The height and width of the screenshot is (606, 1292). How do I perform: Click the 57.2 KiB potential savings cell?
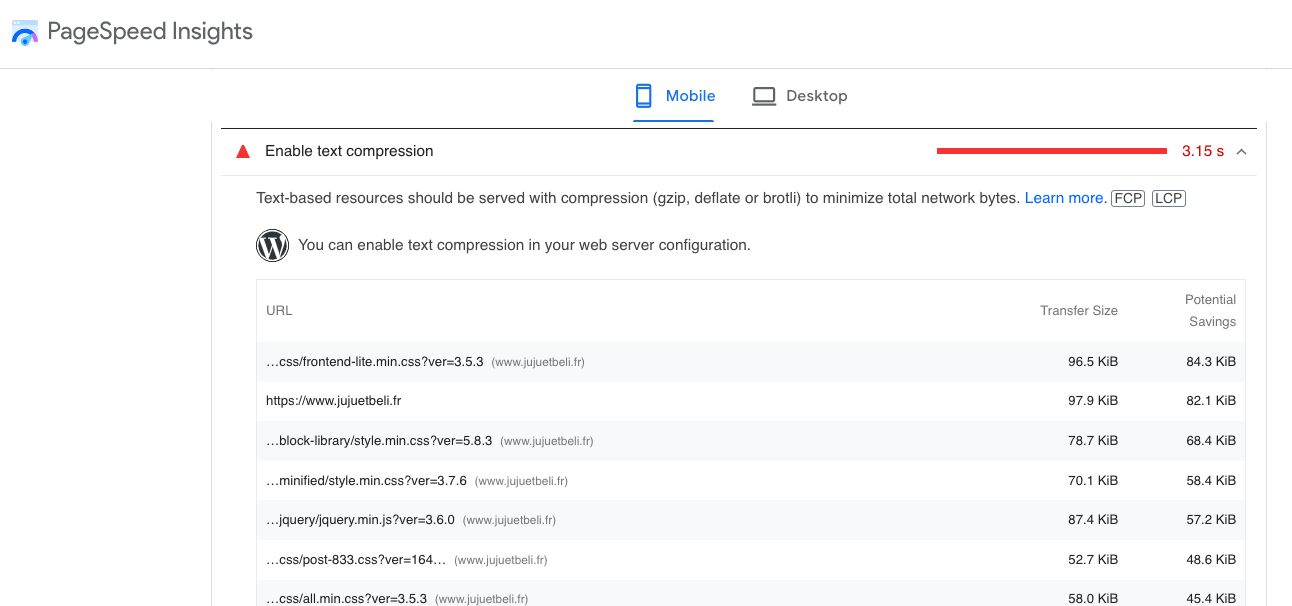pyautogui.click(x=1211, y=520)
